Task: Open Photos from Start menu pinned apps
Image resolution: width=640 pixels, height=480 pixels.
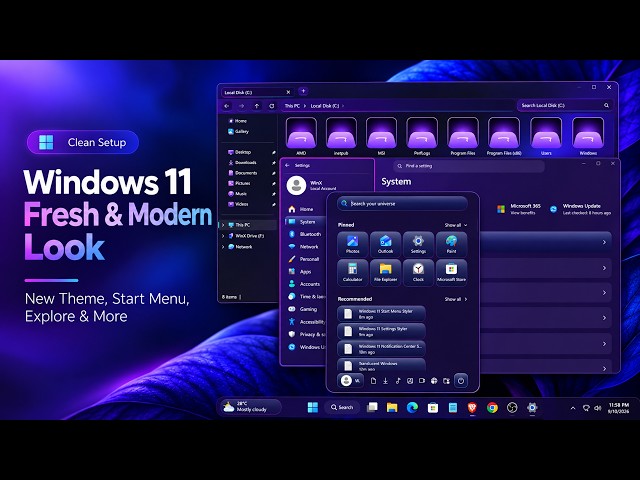Action: point(353,244)
